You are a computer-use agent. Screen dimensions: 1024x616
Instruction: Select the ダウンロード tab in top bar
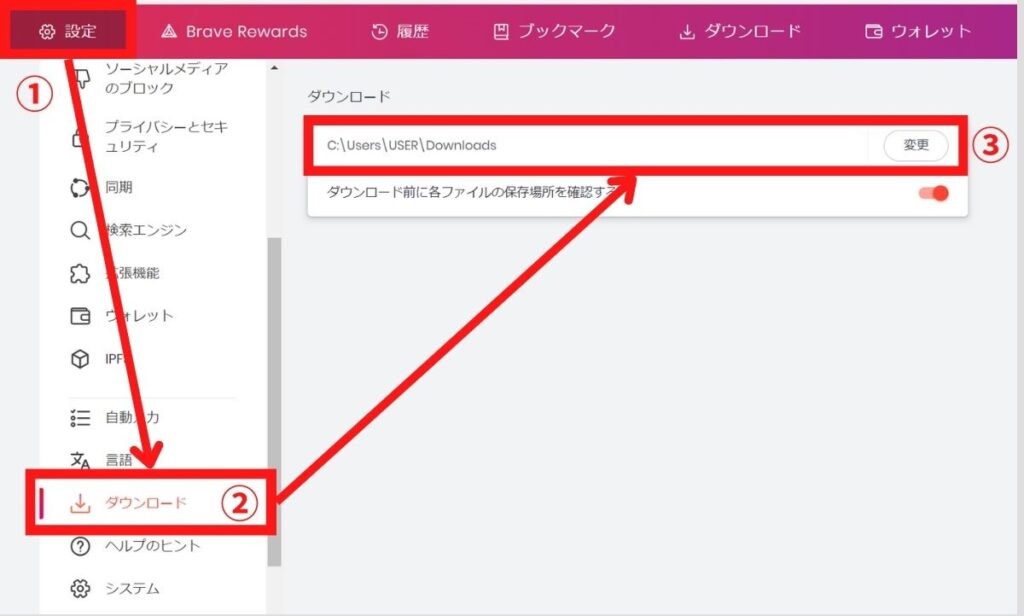coord(740,31)
